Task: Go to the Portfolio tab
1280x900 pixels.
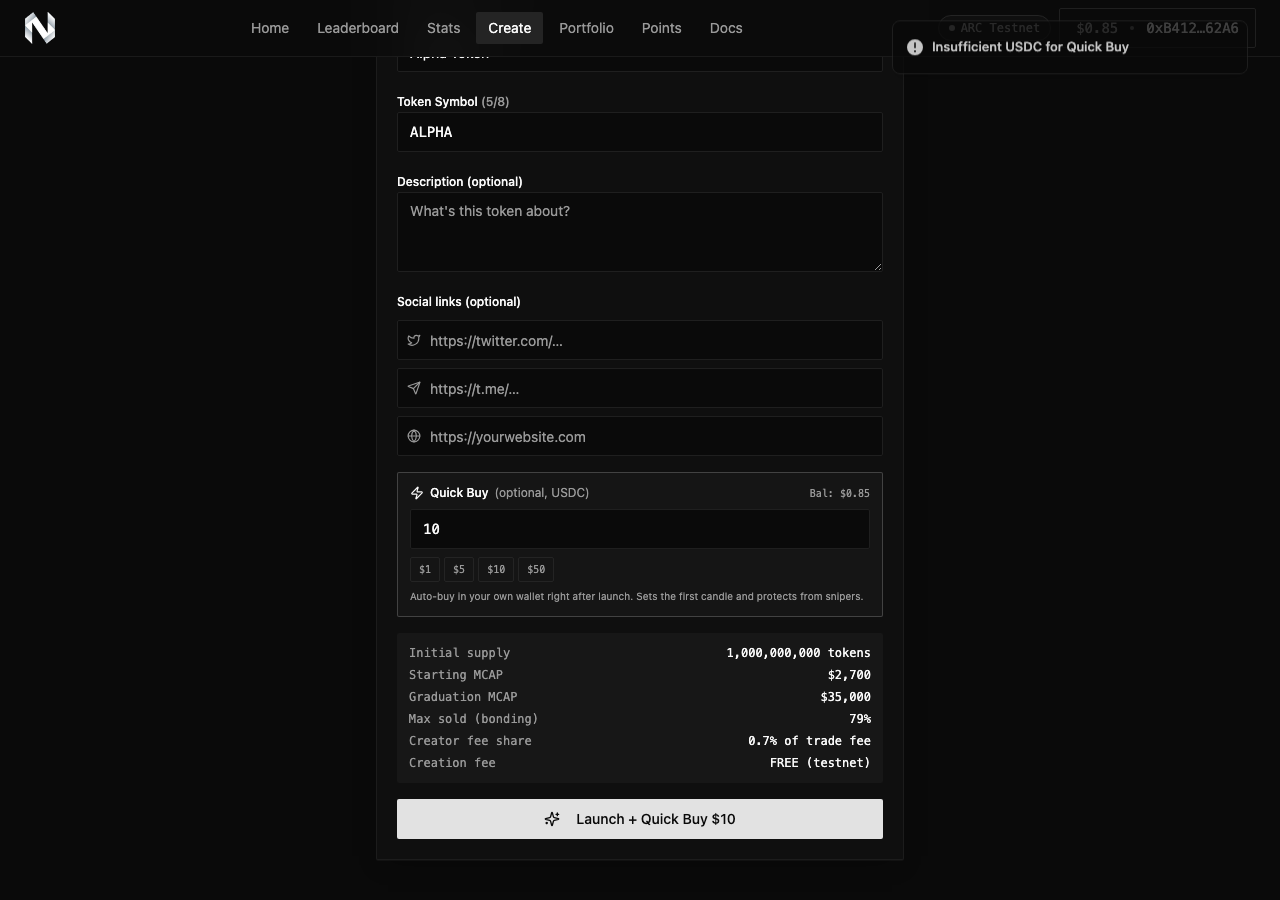Action: (586, 28)
